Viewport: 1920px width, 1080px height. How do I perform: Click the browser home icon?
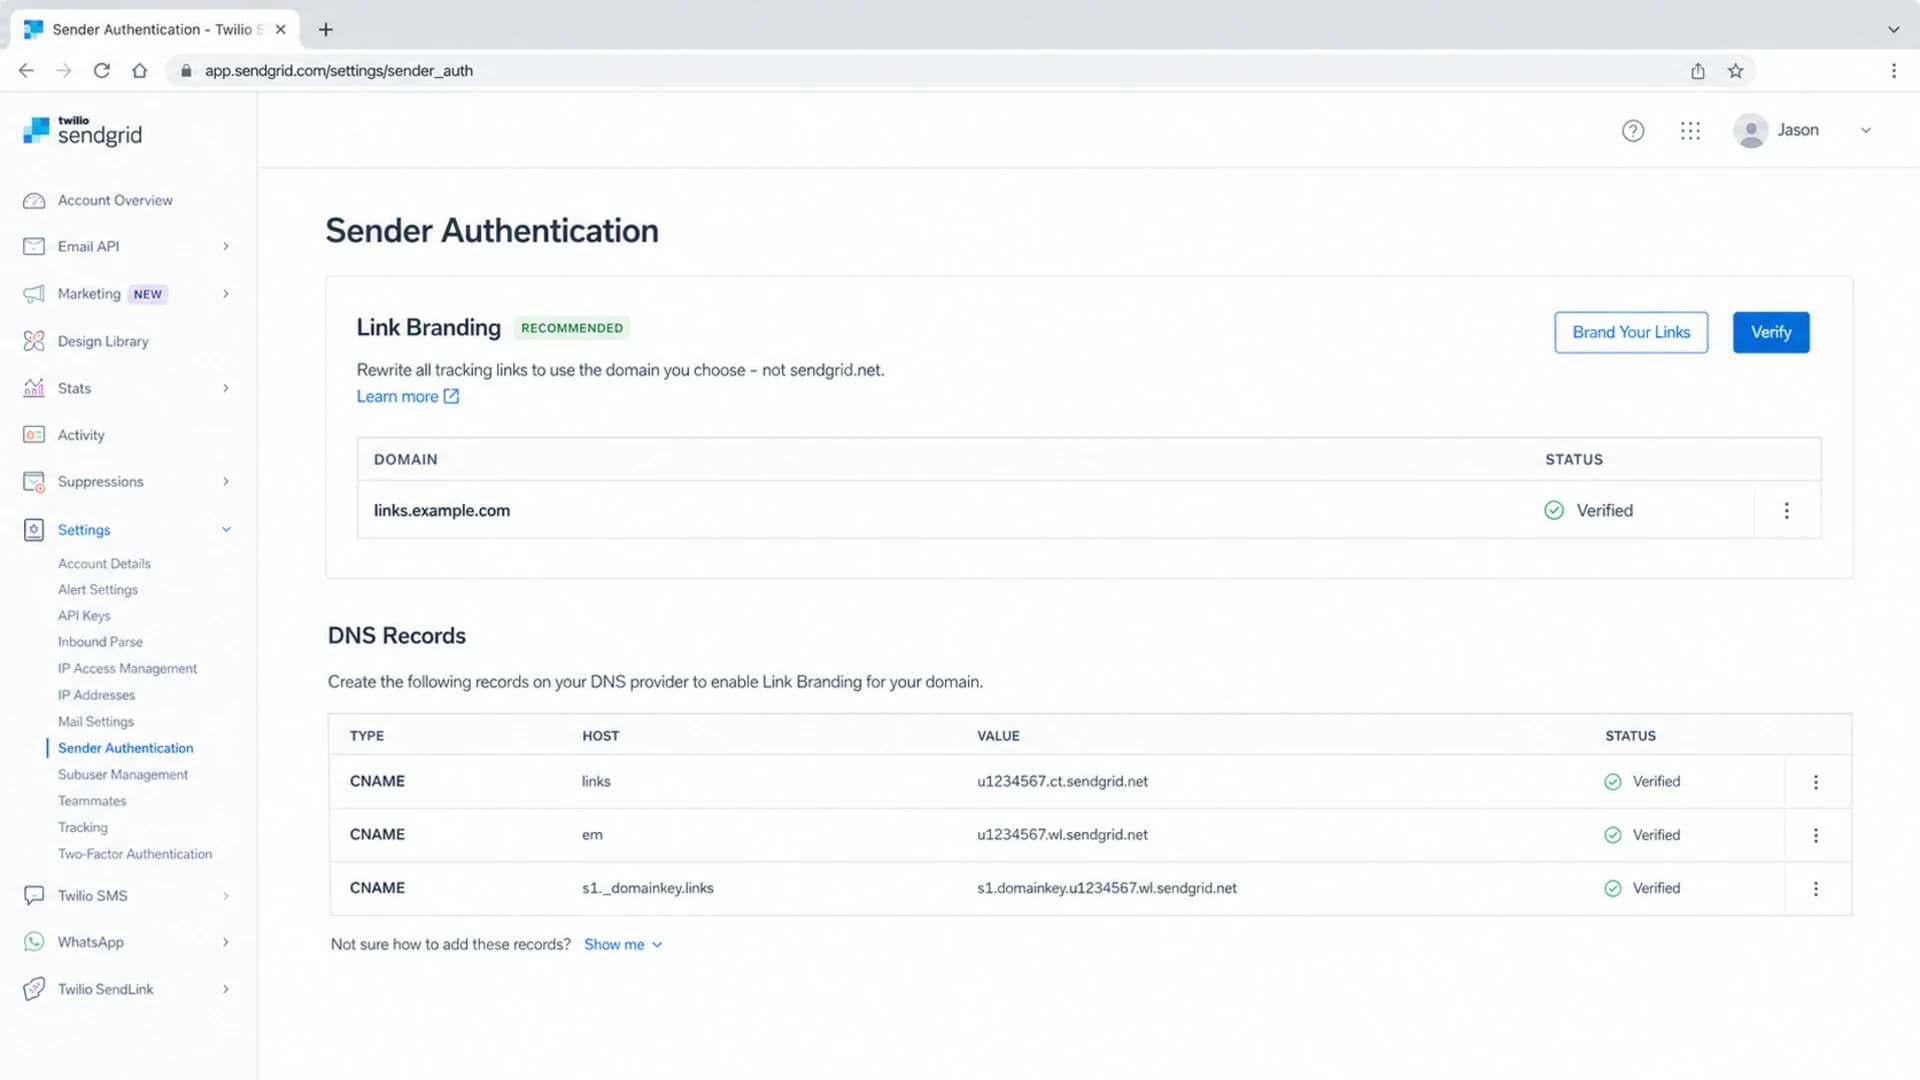coord(140,71)
